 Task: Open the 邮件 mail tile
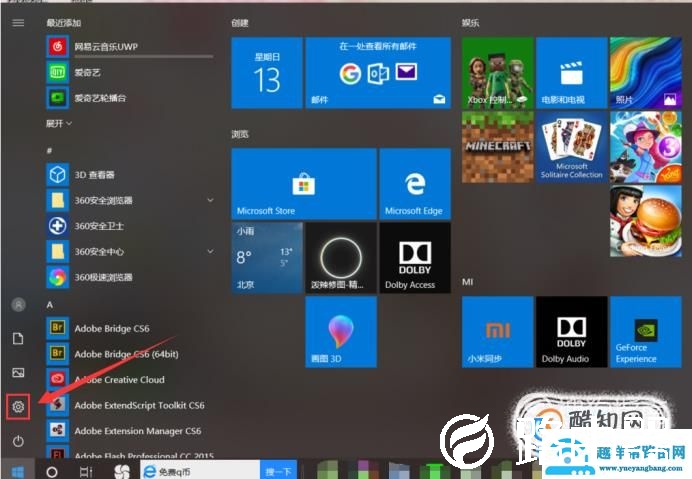(x=378, y=73)
